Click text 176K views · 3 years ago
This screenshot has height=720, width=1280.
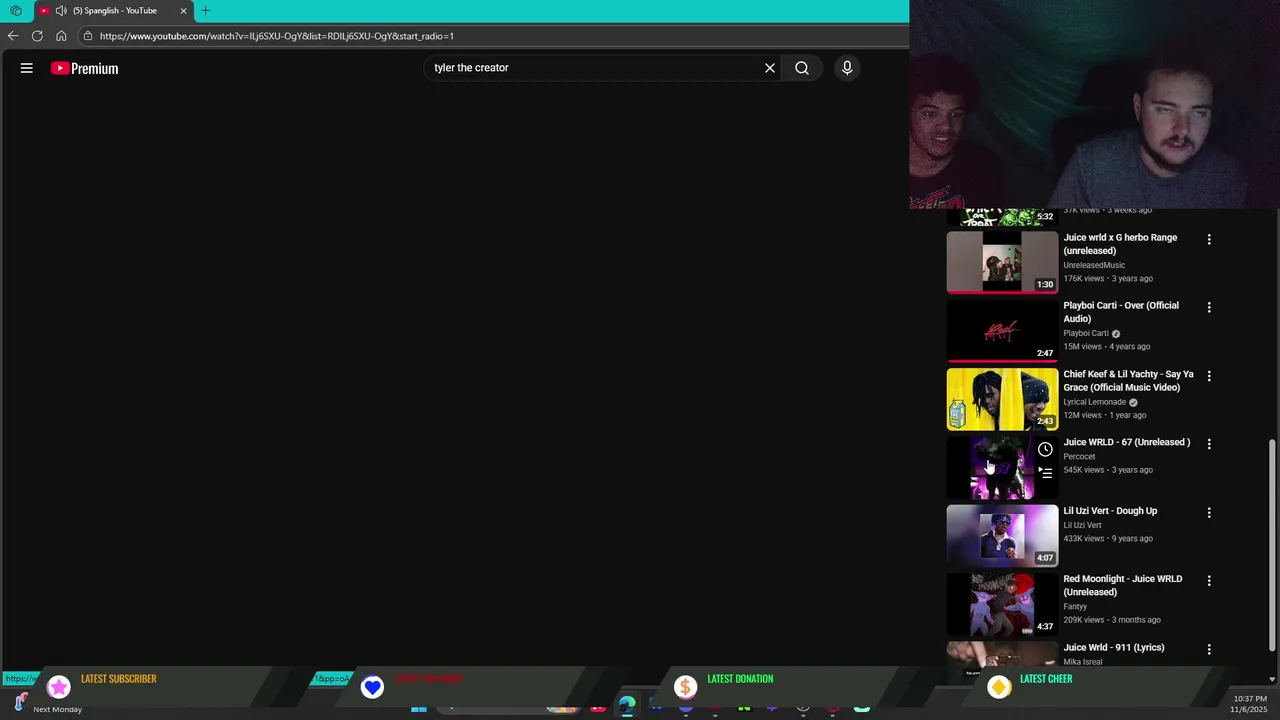pyautogui.click(x=1108, y=279)
